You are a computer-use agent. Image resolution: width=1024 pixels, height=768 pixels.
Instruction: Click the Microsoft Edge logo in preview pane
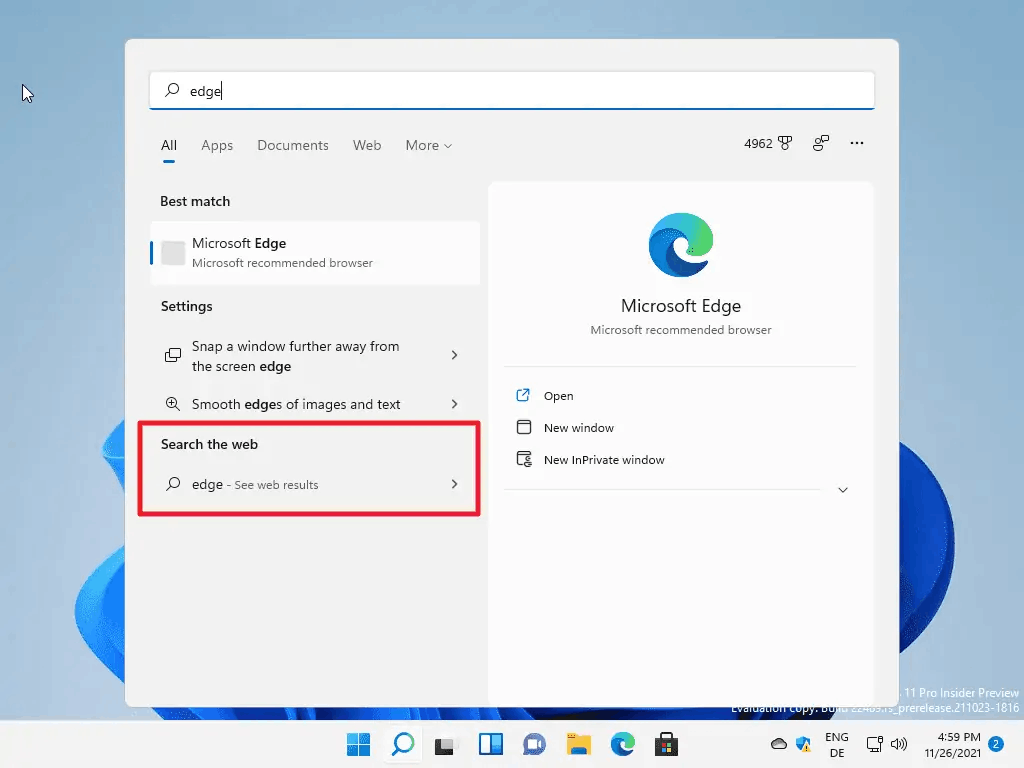coord(681,243)
